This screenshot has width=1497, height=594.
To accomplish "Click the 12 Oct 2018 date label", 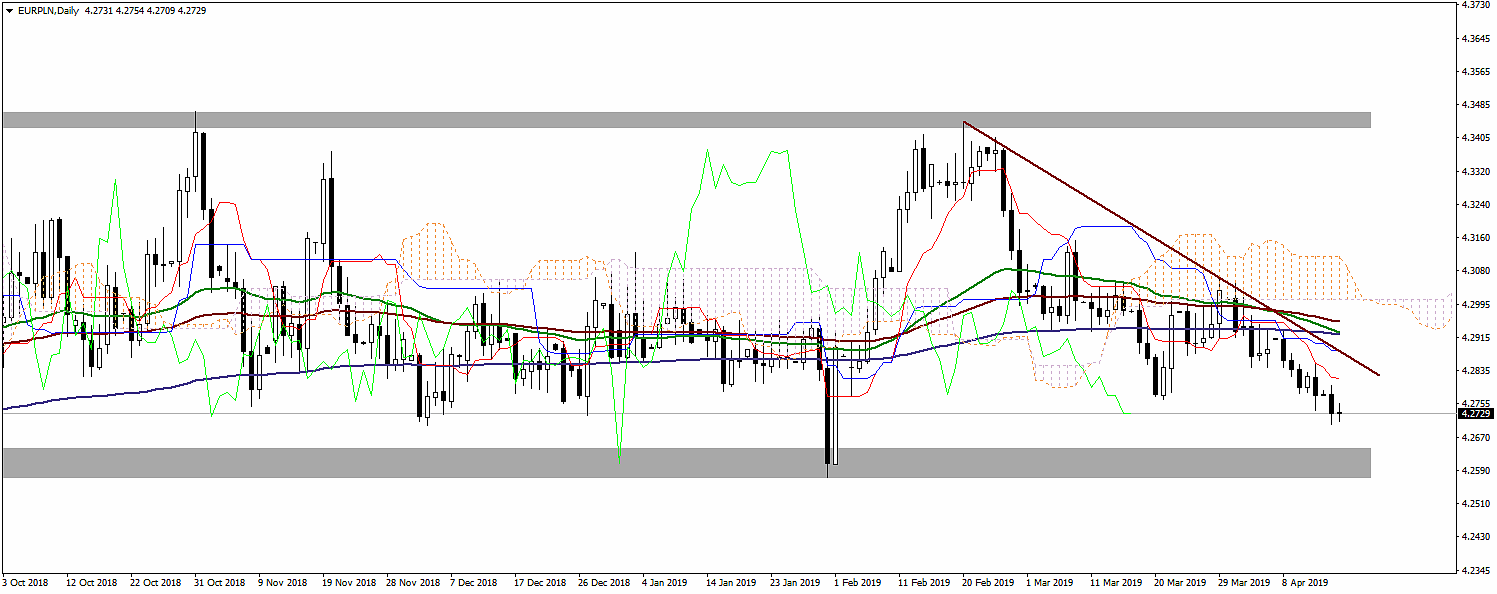I will click(x=91, y=582).
